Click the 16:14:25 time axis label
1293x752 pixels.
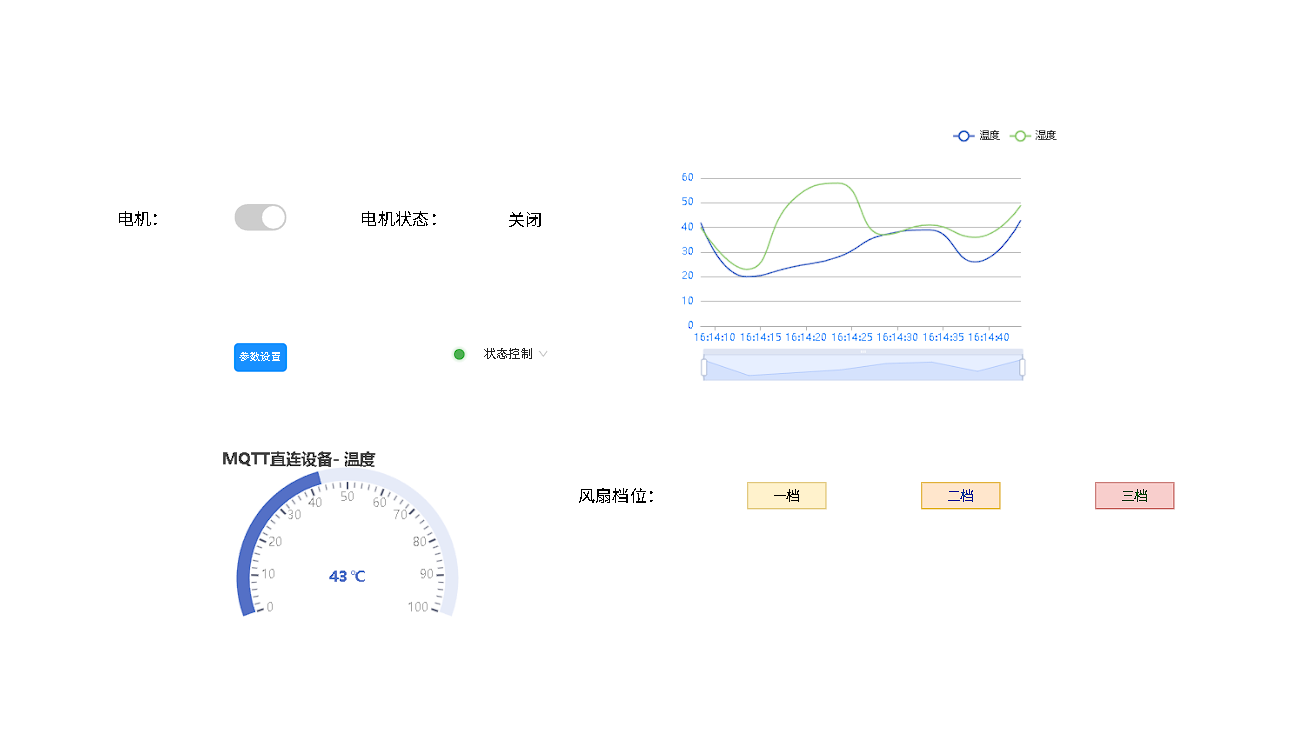851,338
